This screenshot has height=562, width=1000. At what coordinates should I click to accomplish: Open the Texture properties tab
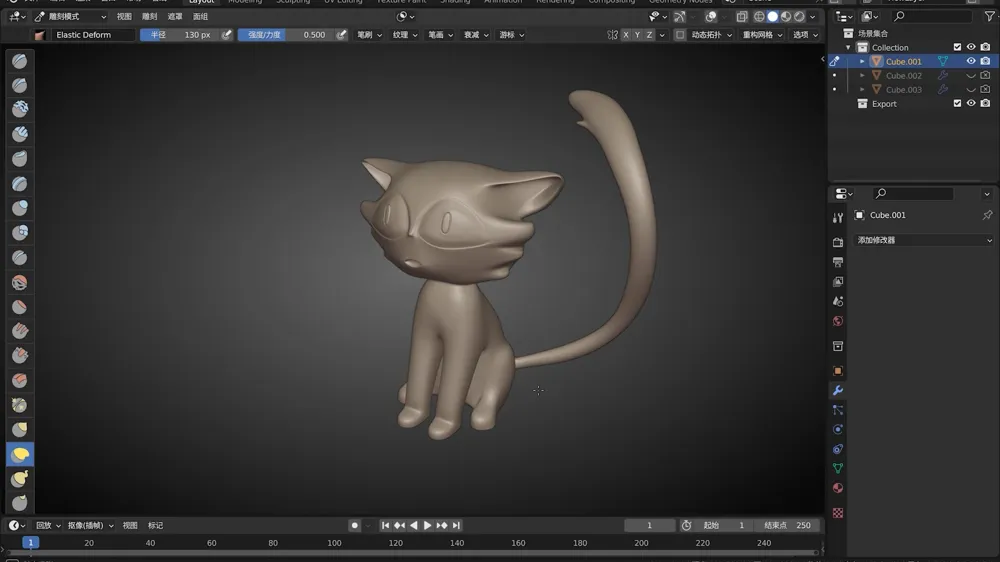pyautogui.click(x=838, y=513)
